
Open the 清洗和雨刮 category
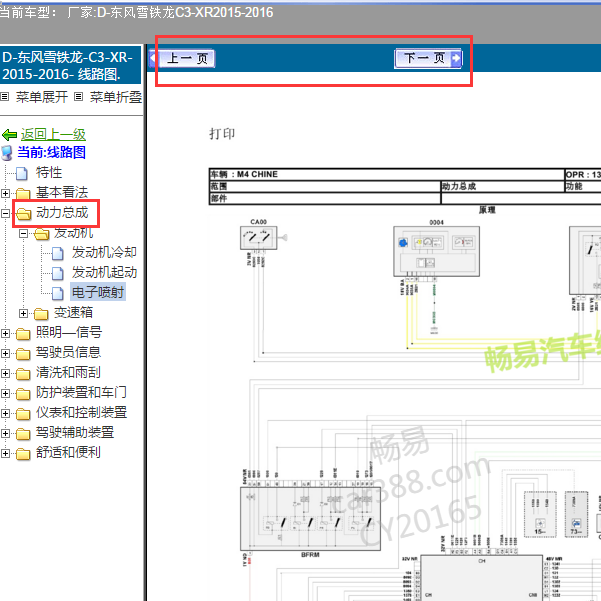pyautogui.click(x=68, y=372)
